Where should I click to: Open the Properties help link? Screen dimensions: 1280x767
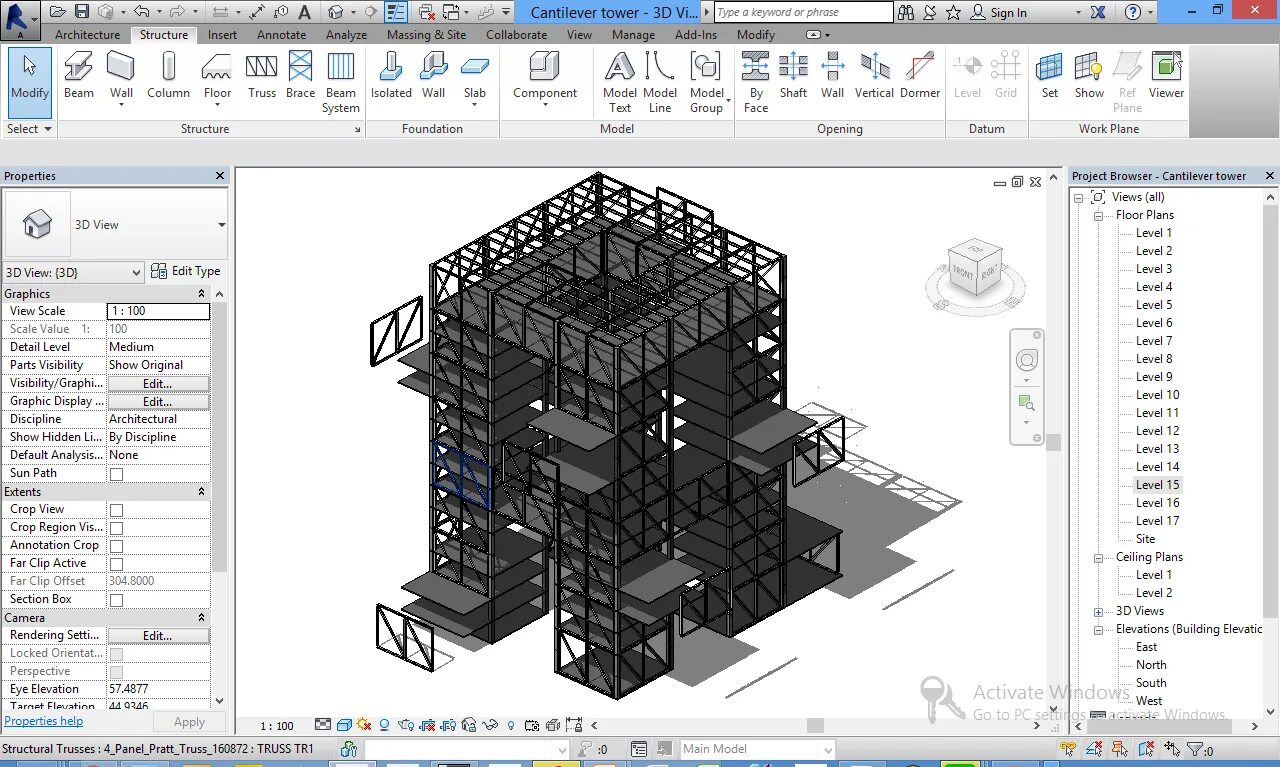43,720
